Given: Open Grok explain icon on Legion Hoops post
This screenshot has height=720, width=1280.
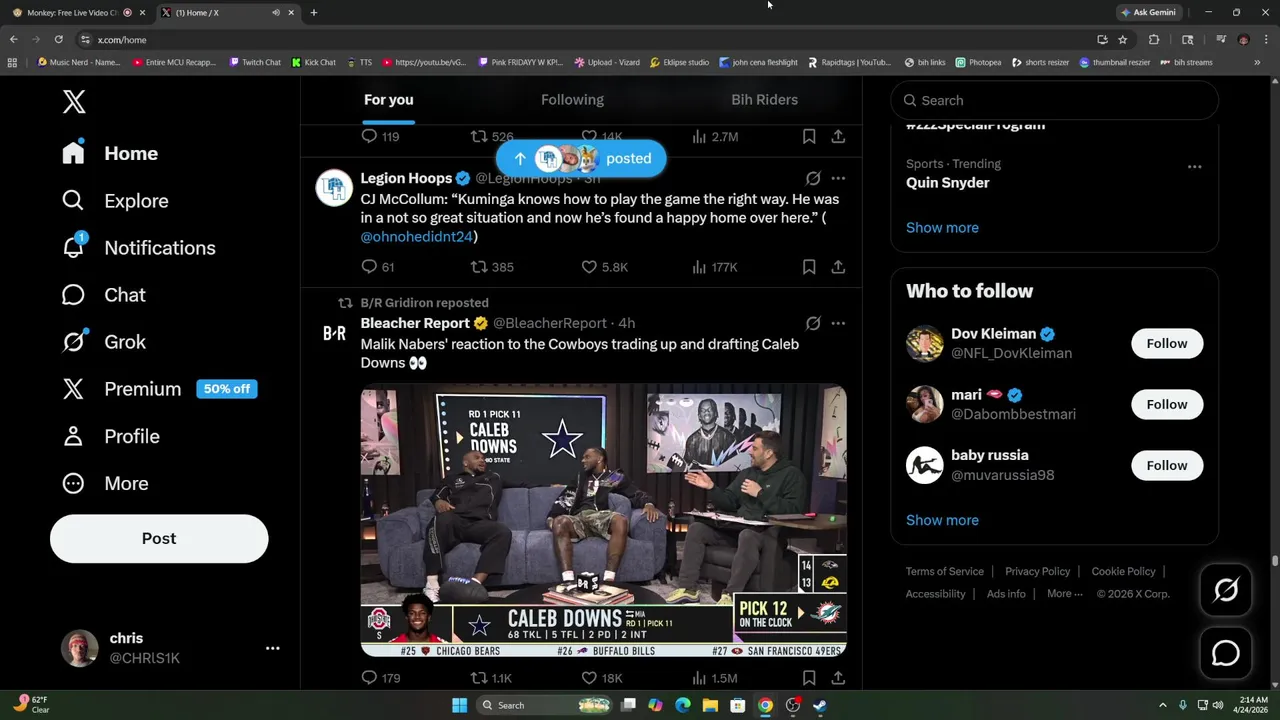Looking at the screenshot, I should [813, 178].
